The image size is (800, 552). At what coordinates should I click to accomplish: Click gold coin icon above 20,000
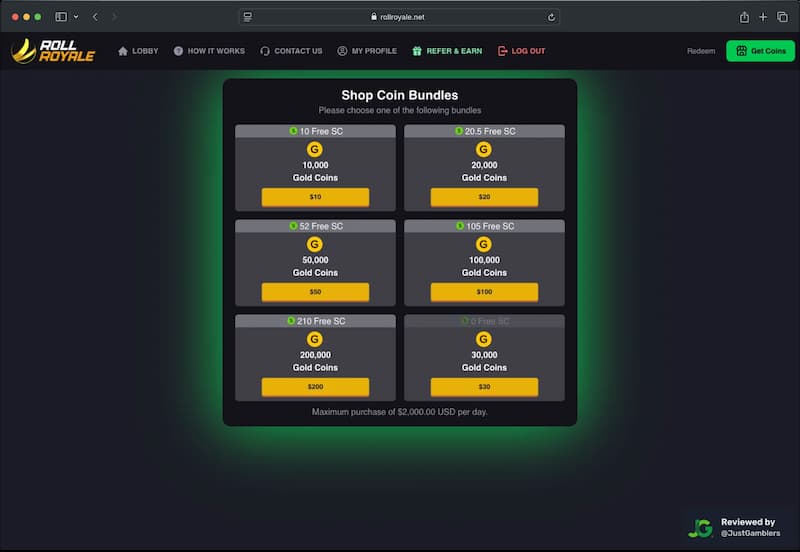click(x=484, y=149)
